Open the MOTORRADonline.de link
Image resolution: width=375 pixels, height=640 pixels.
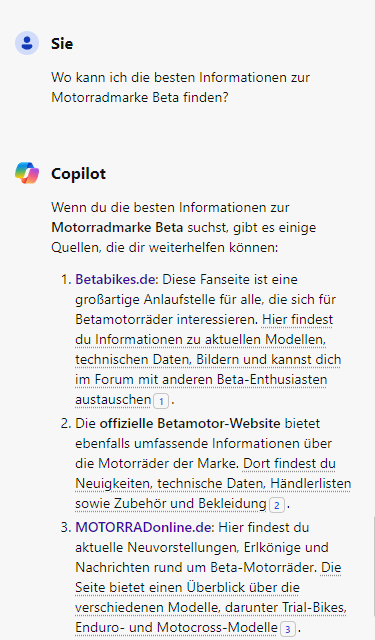pyautogui.click(x=143, y=527)
